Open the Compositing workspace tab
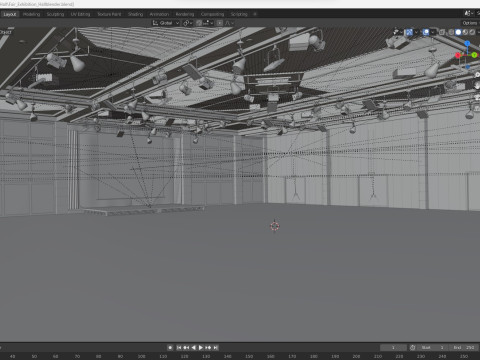 point(212,14)
